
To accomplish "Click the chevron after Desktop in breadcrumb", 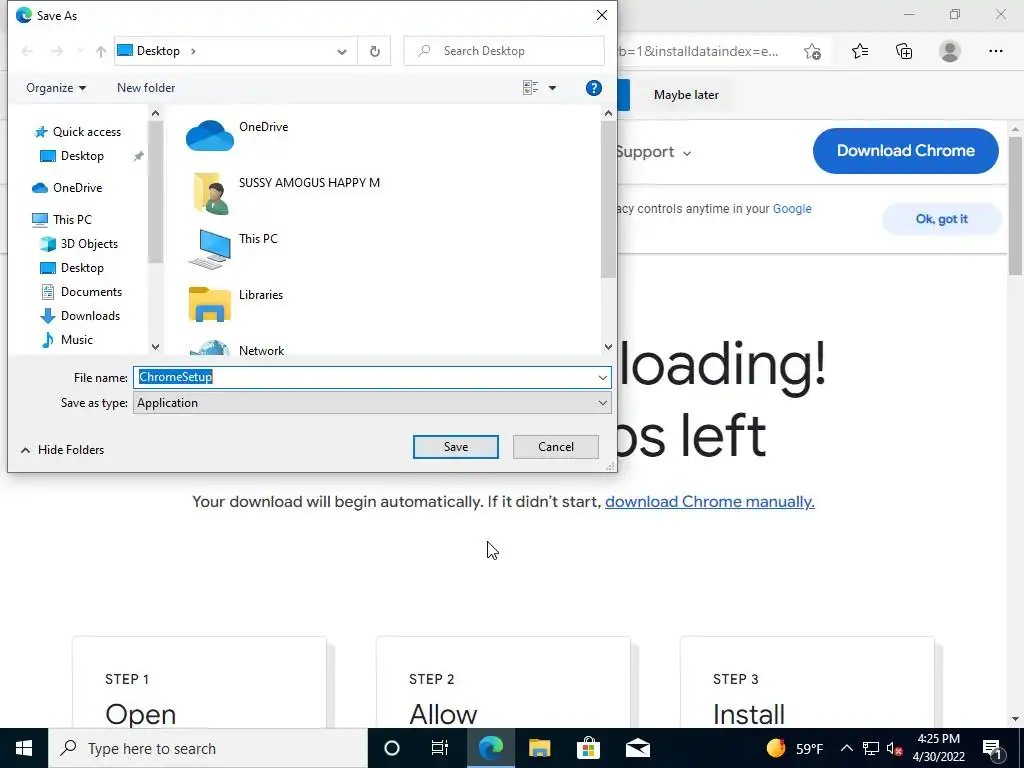I will point(193,51).
